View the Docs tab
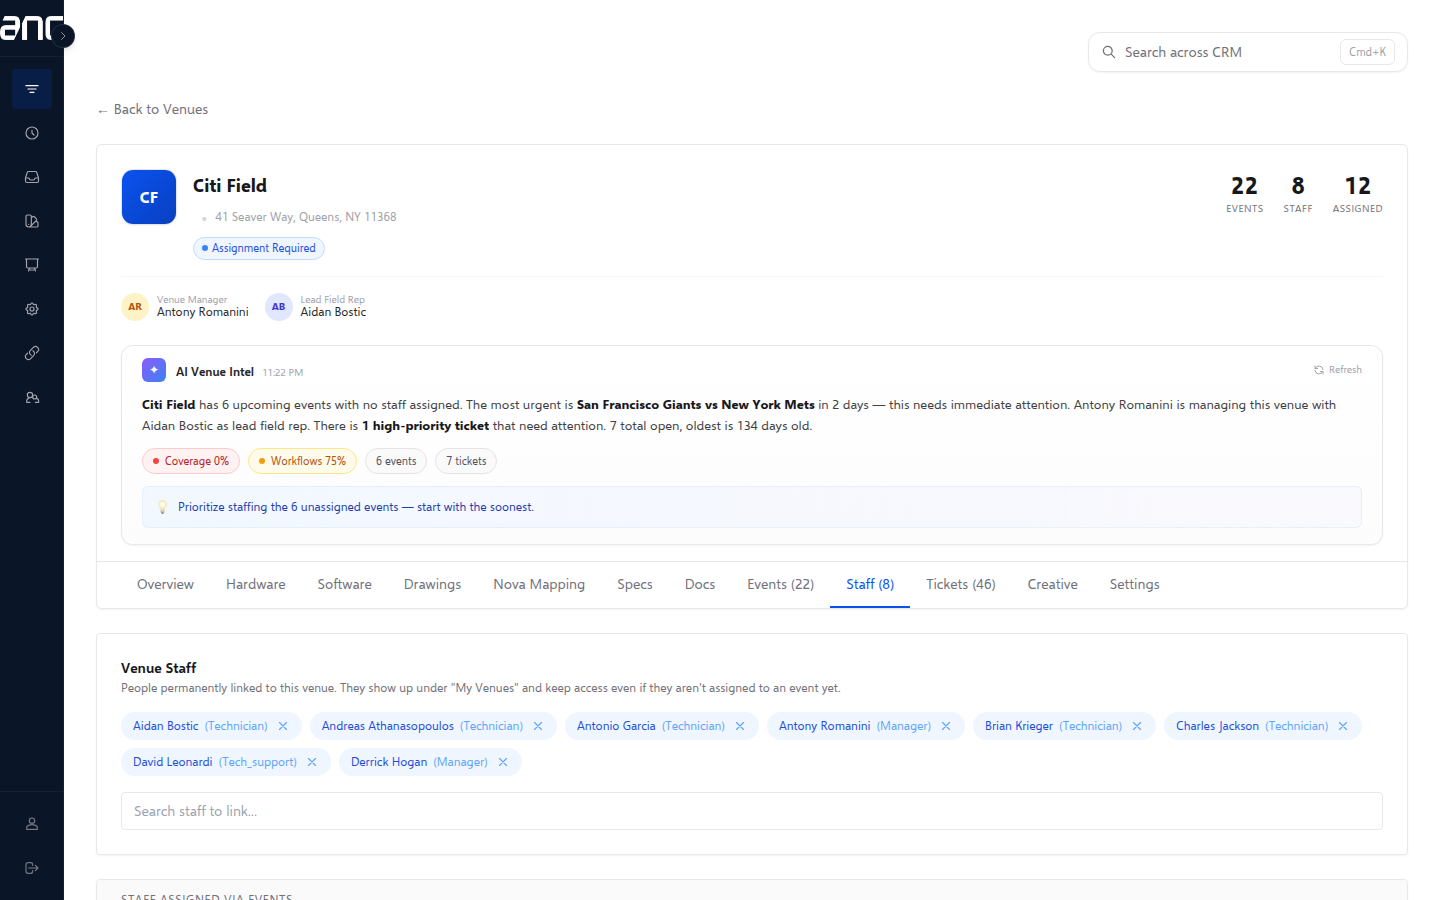 [x=700, y=584]
